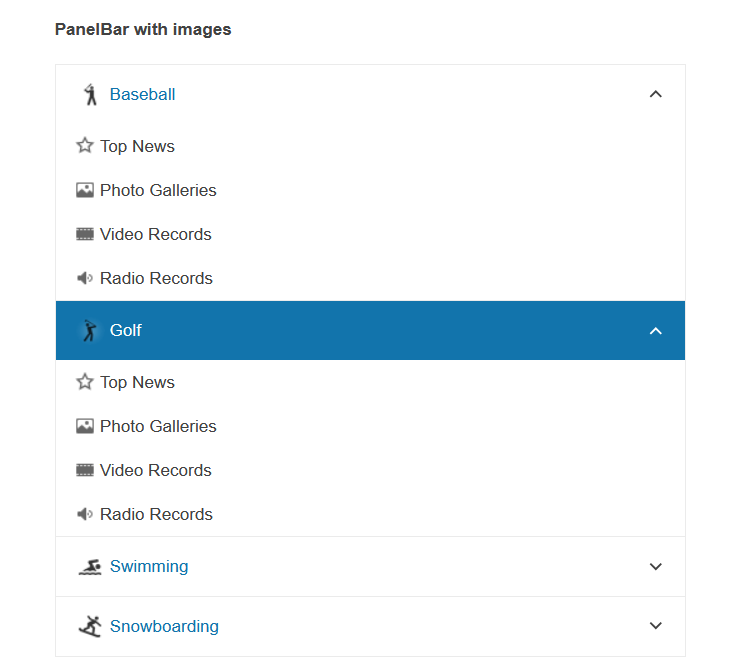Collapse the Baseball panel using its chevron
The height and width of the screenshot is (667, 732).
656,94
